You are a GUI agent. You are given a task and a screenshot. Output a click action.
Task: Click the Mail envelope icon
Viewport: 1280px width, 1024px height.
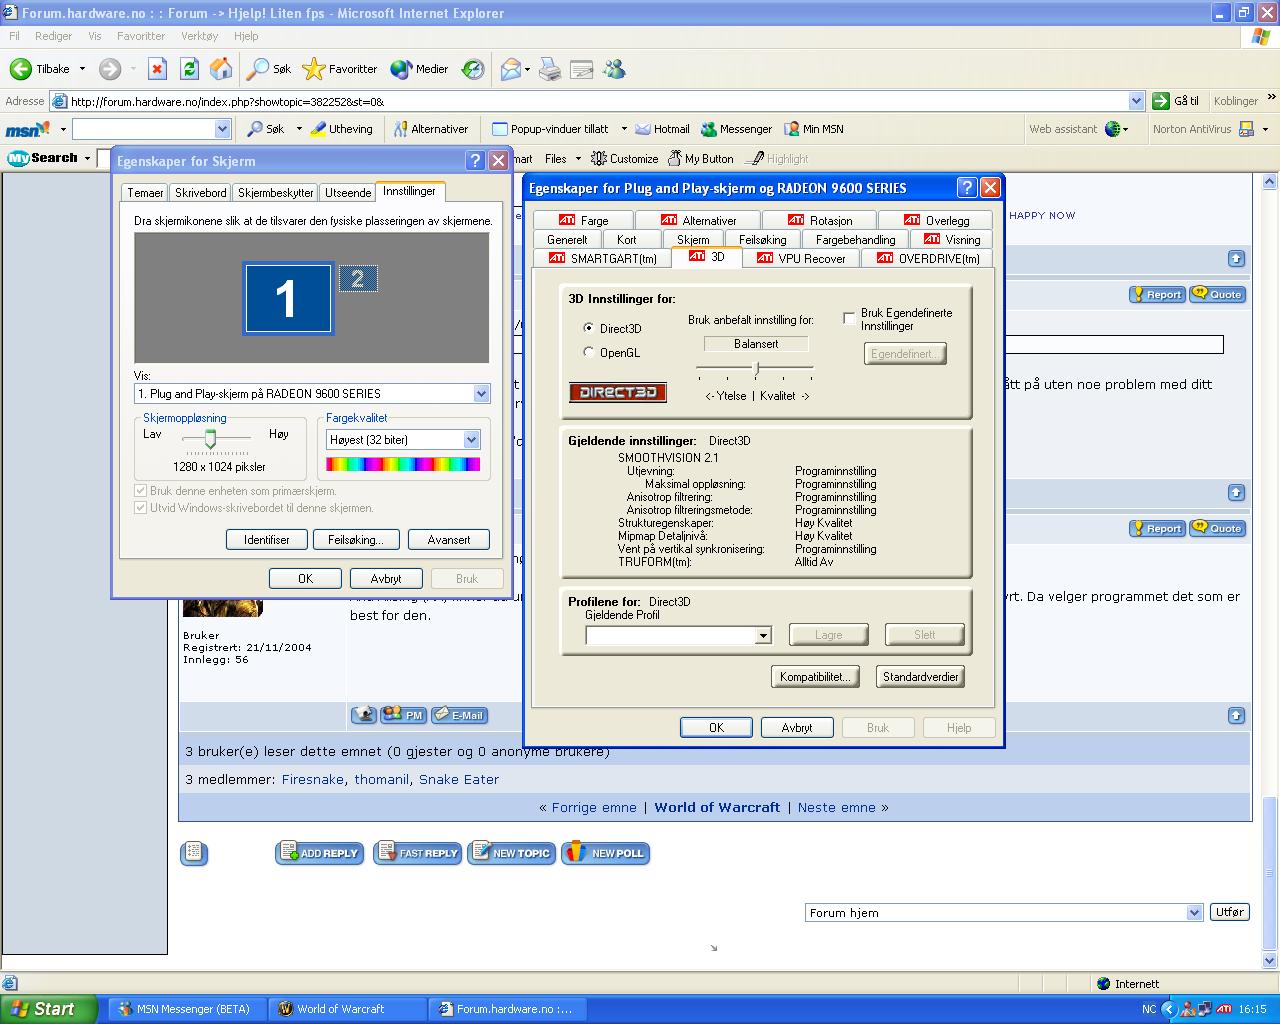511,69
